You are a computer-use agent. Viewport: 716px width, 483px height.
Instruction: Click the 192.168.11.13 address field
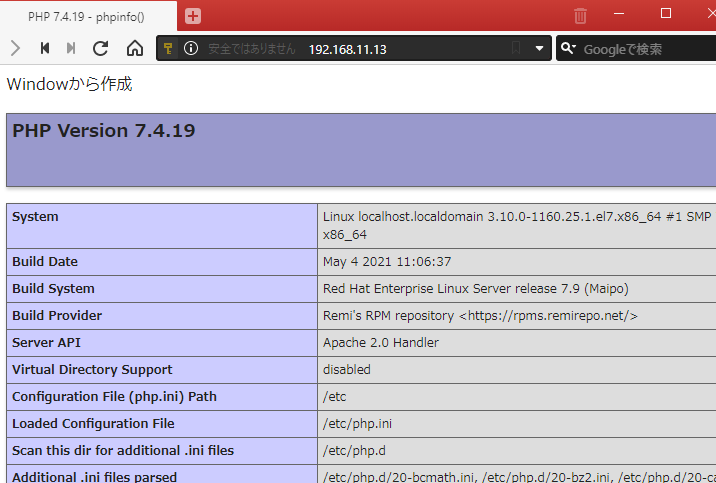pyautogui.click(x=347, y=49)
